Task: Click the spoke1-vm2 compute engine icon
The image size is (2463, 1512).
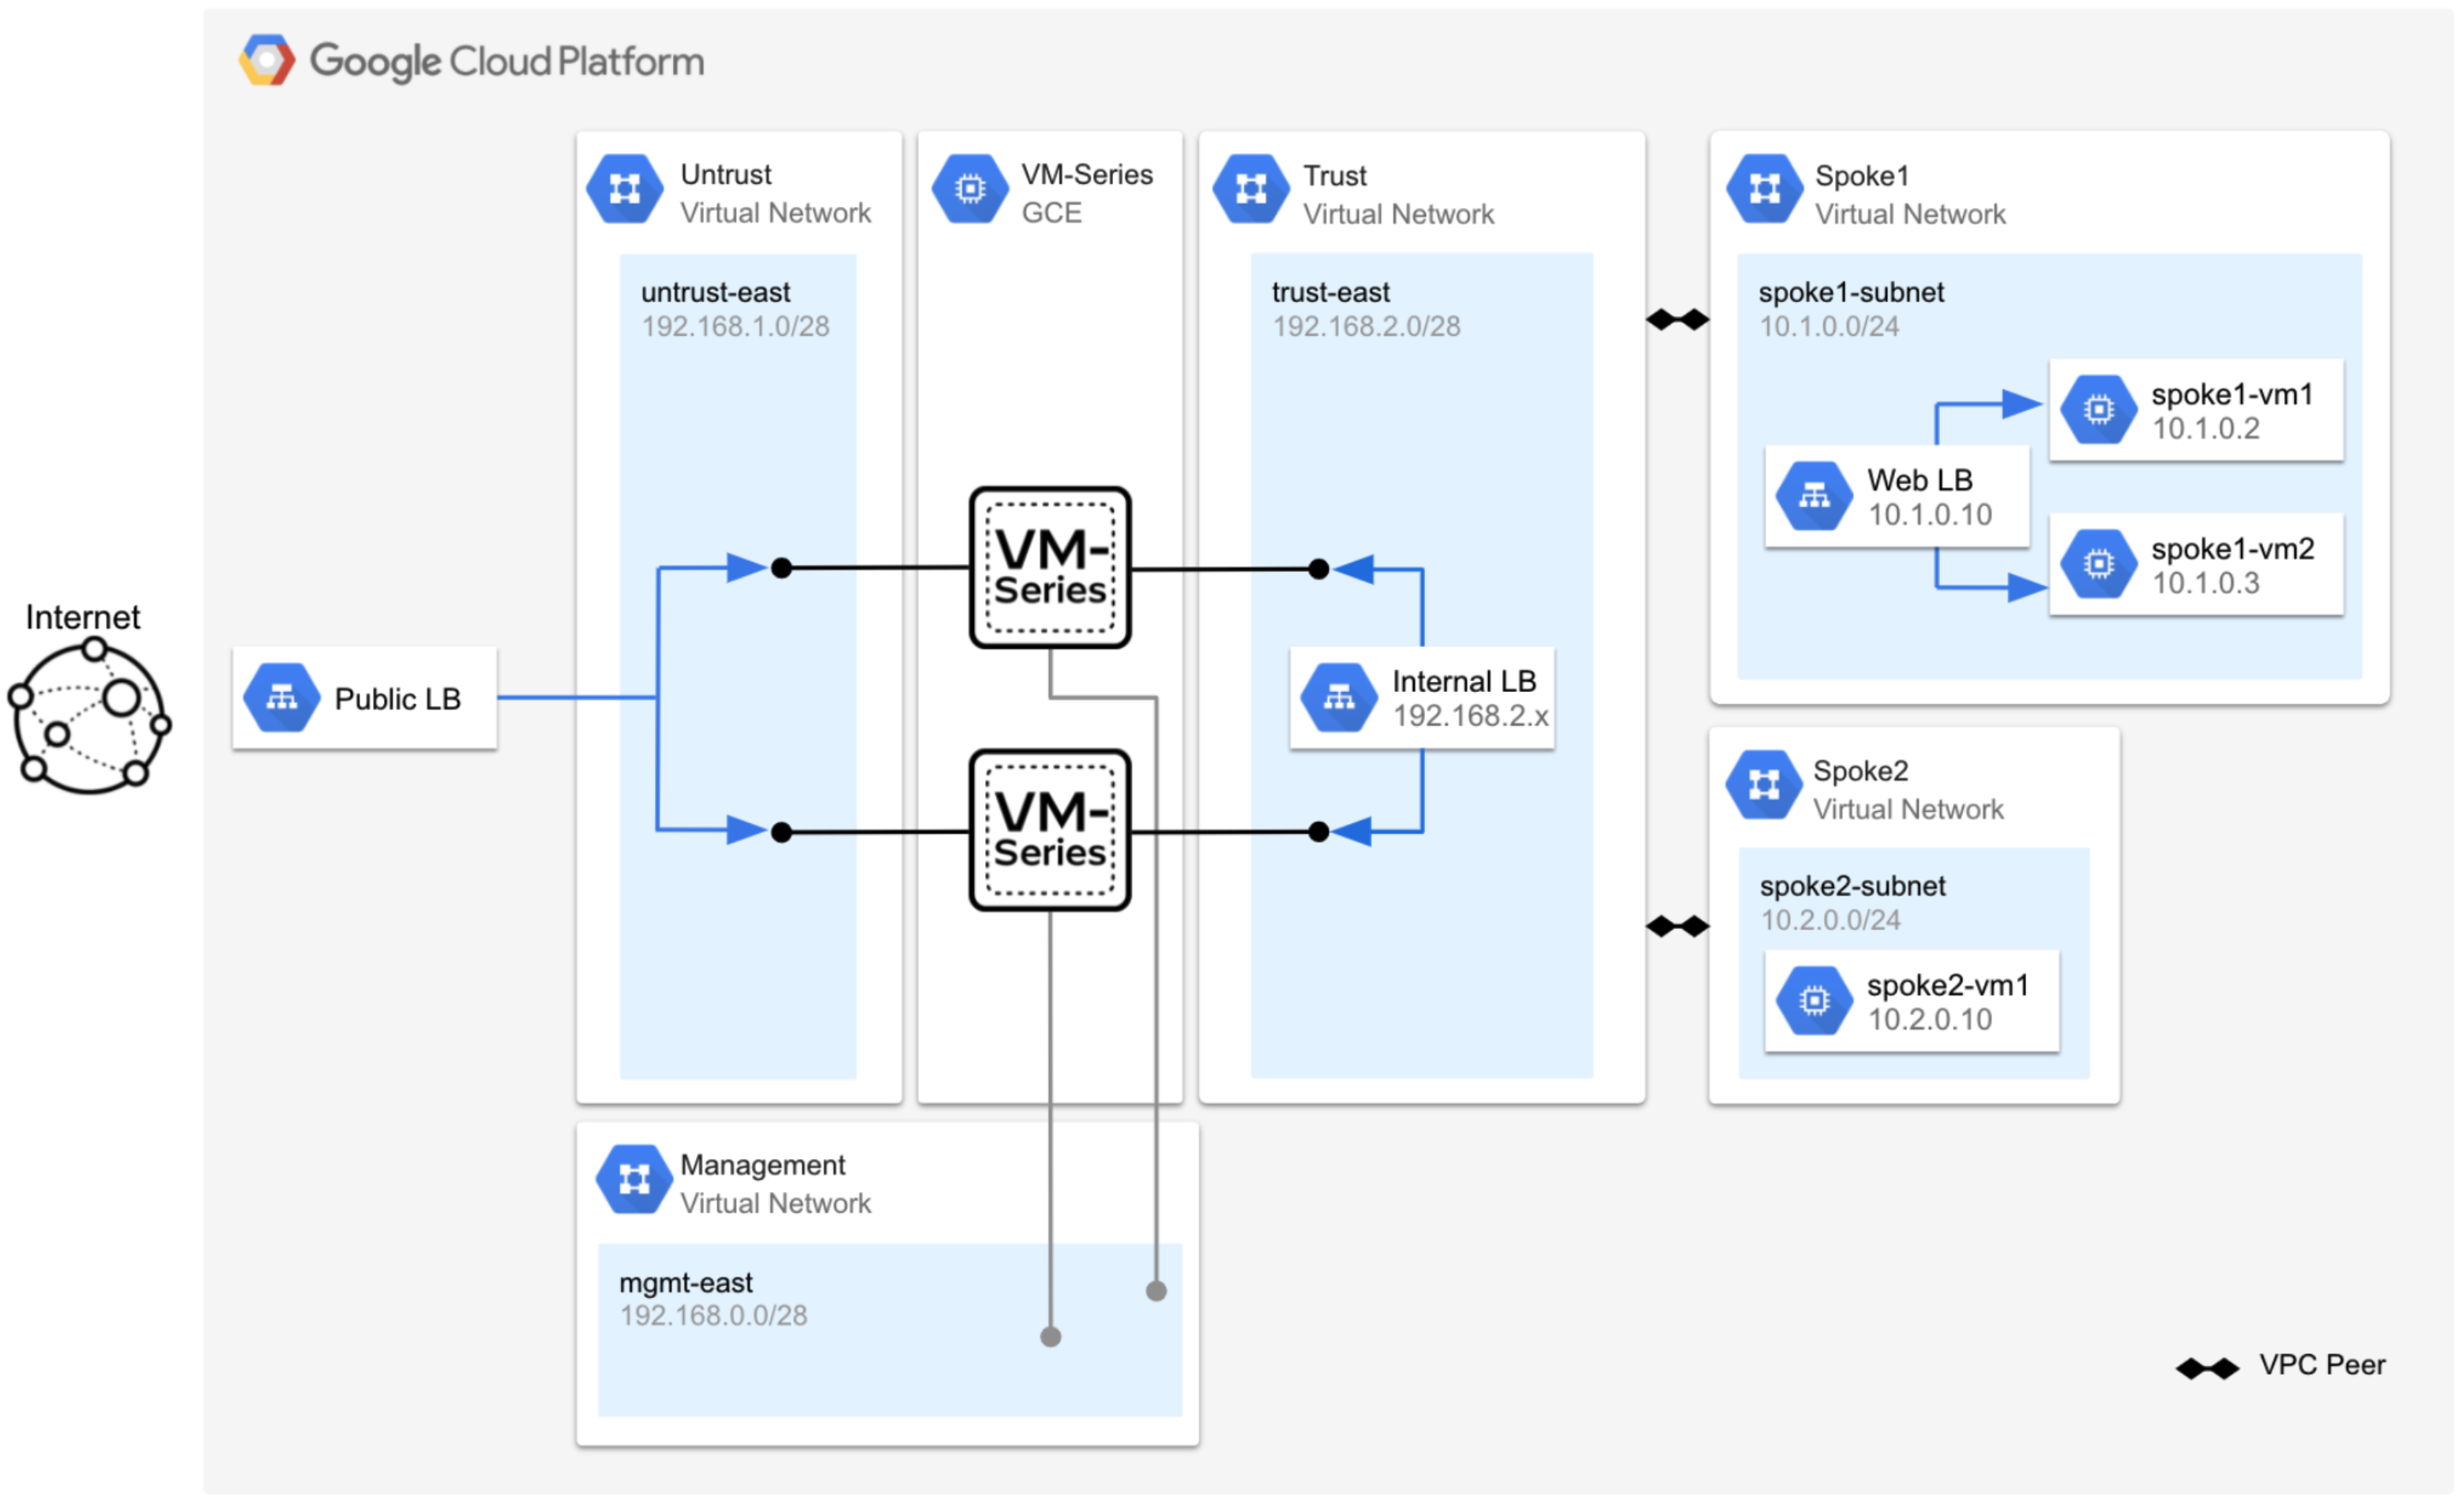Action: [2098, 564]
